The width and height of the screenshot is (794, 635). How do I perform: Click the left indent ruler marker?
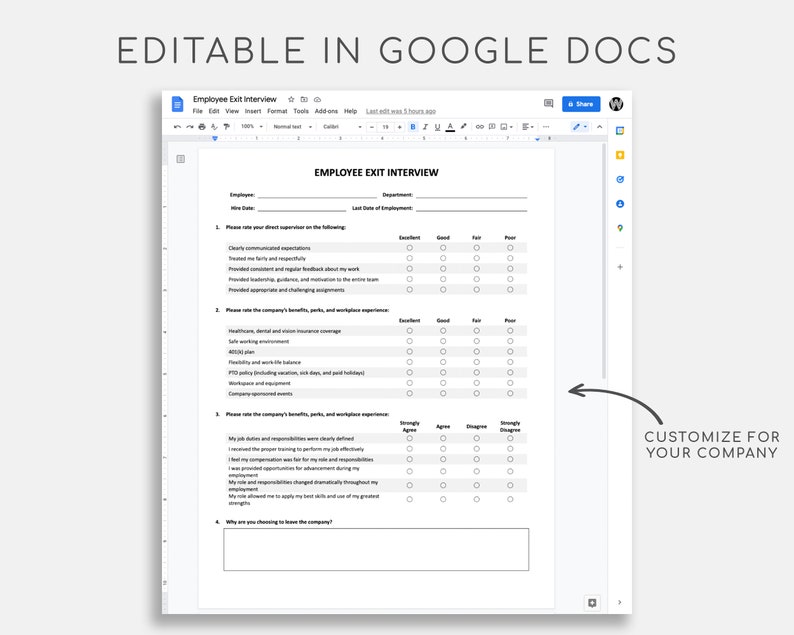point(215,138)
